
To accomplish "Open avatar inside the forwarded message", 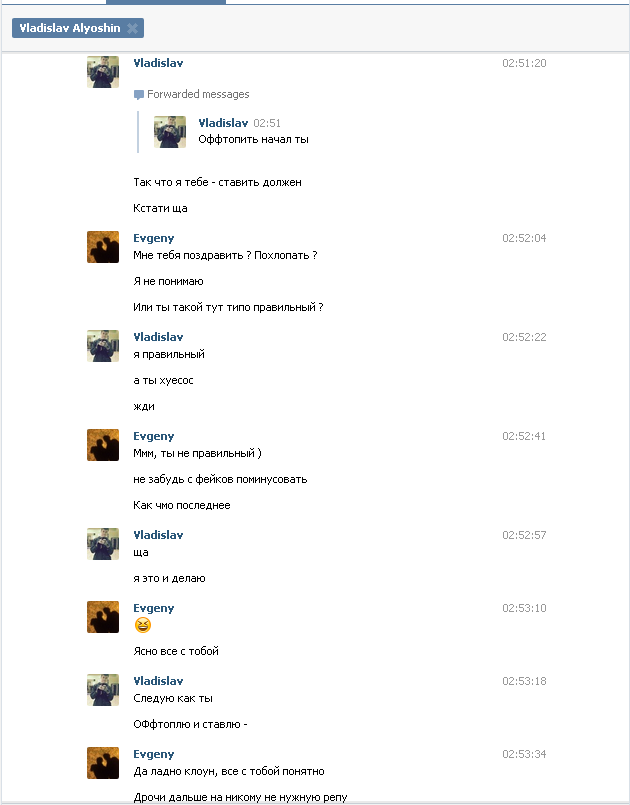I will tap(170, 132).
